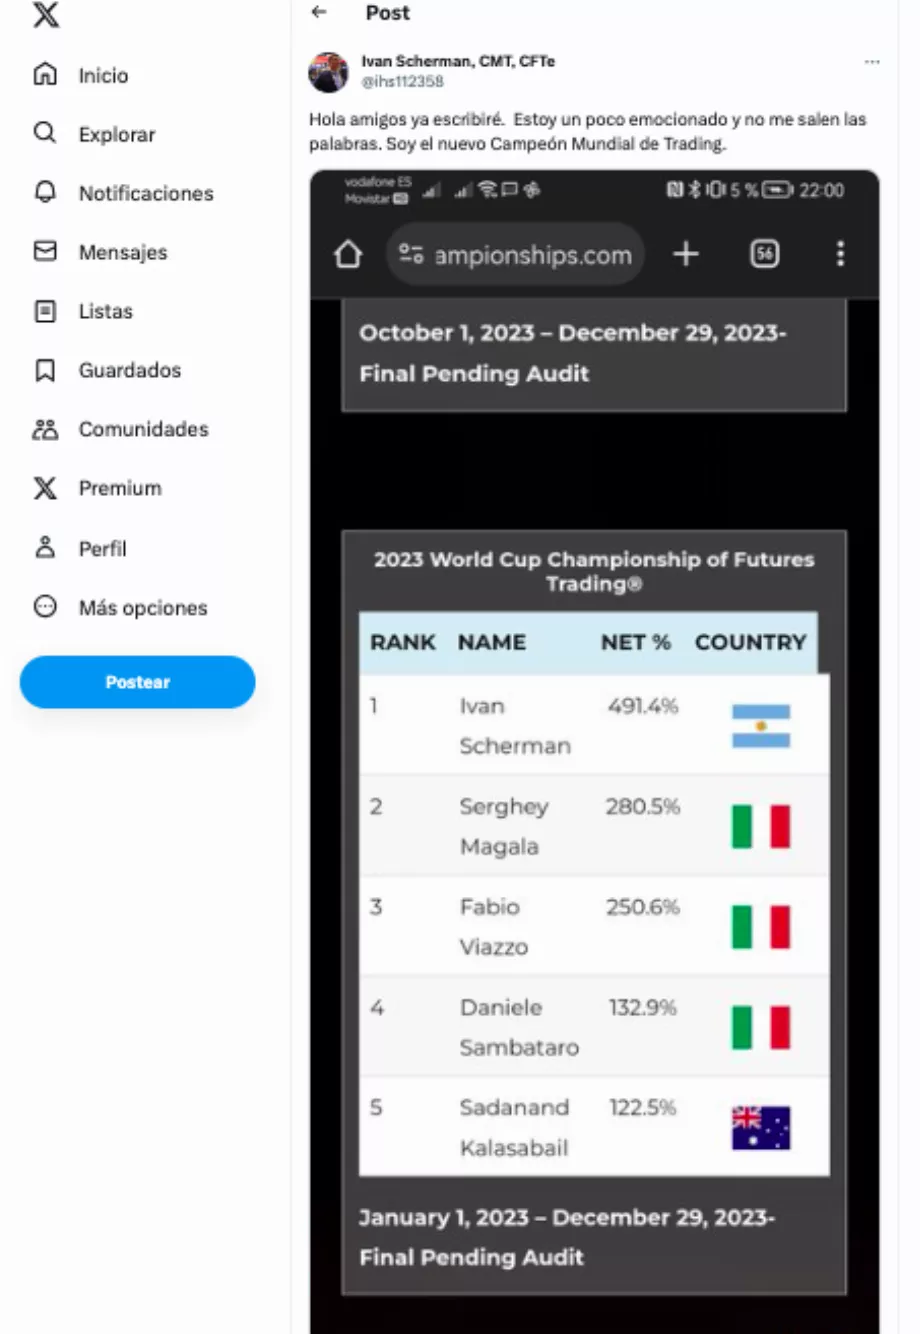
Task: Open Comunidades people icon
Action: tap(45, 429)
